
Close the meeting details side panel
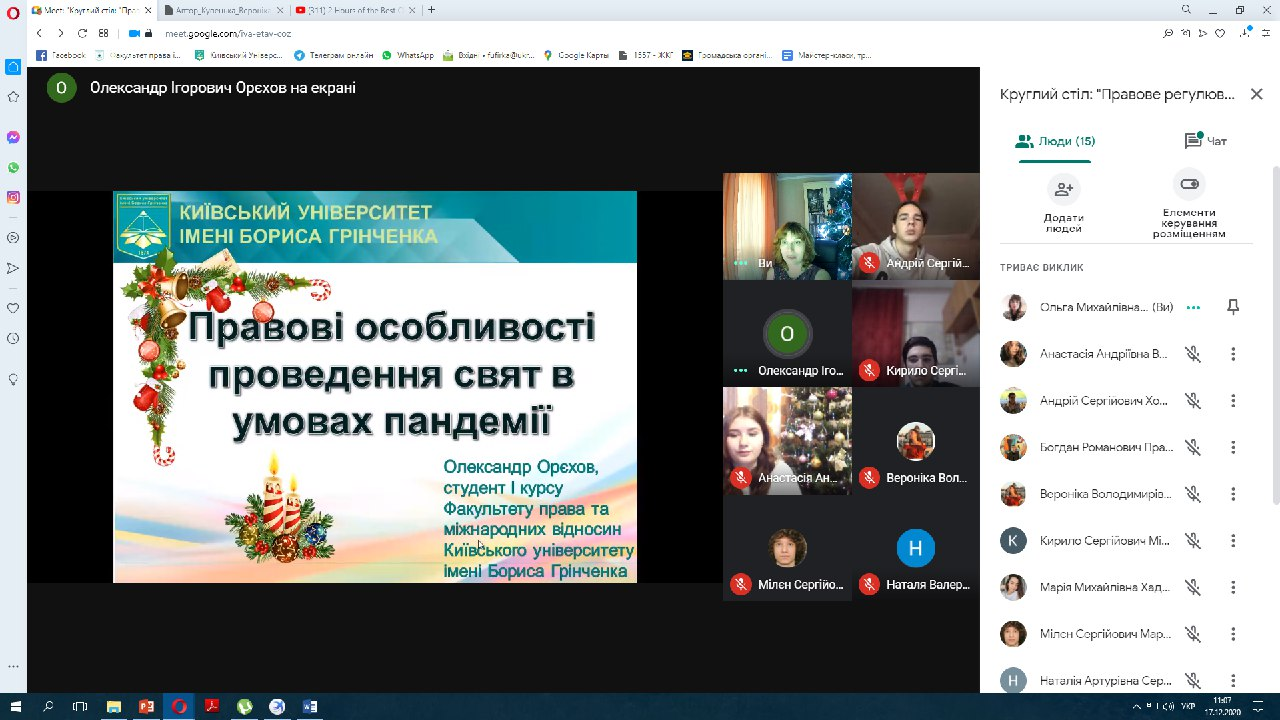(1256, 94)
